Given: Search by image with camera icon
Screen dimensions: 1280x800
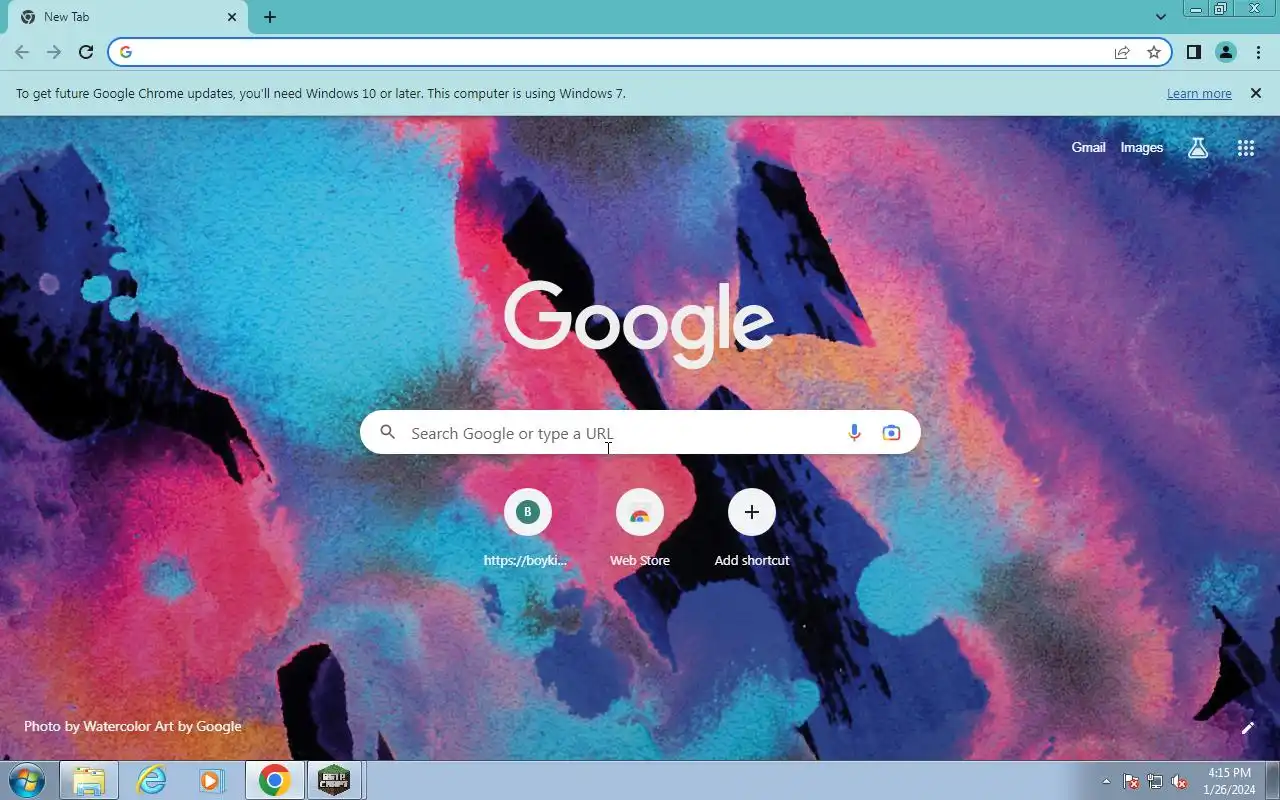Looking at the screenshot, I should tap(891, 432).
